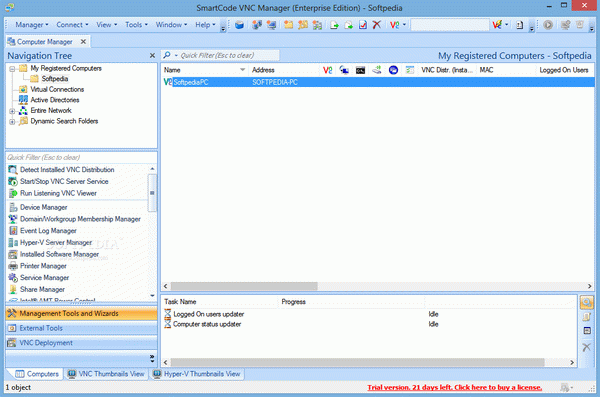Open the Share Manager tool
Viewport: 600px width, 397px height.
[42, 289]
